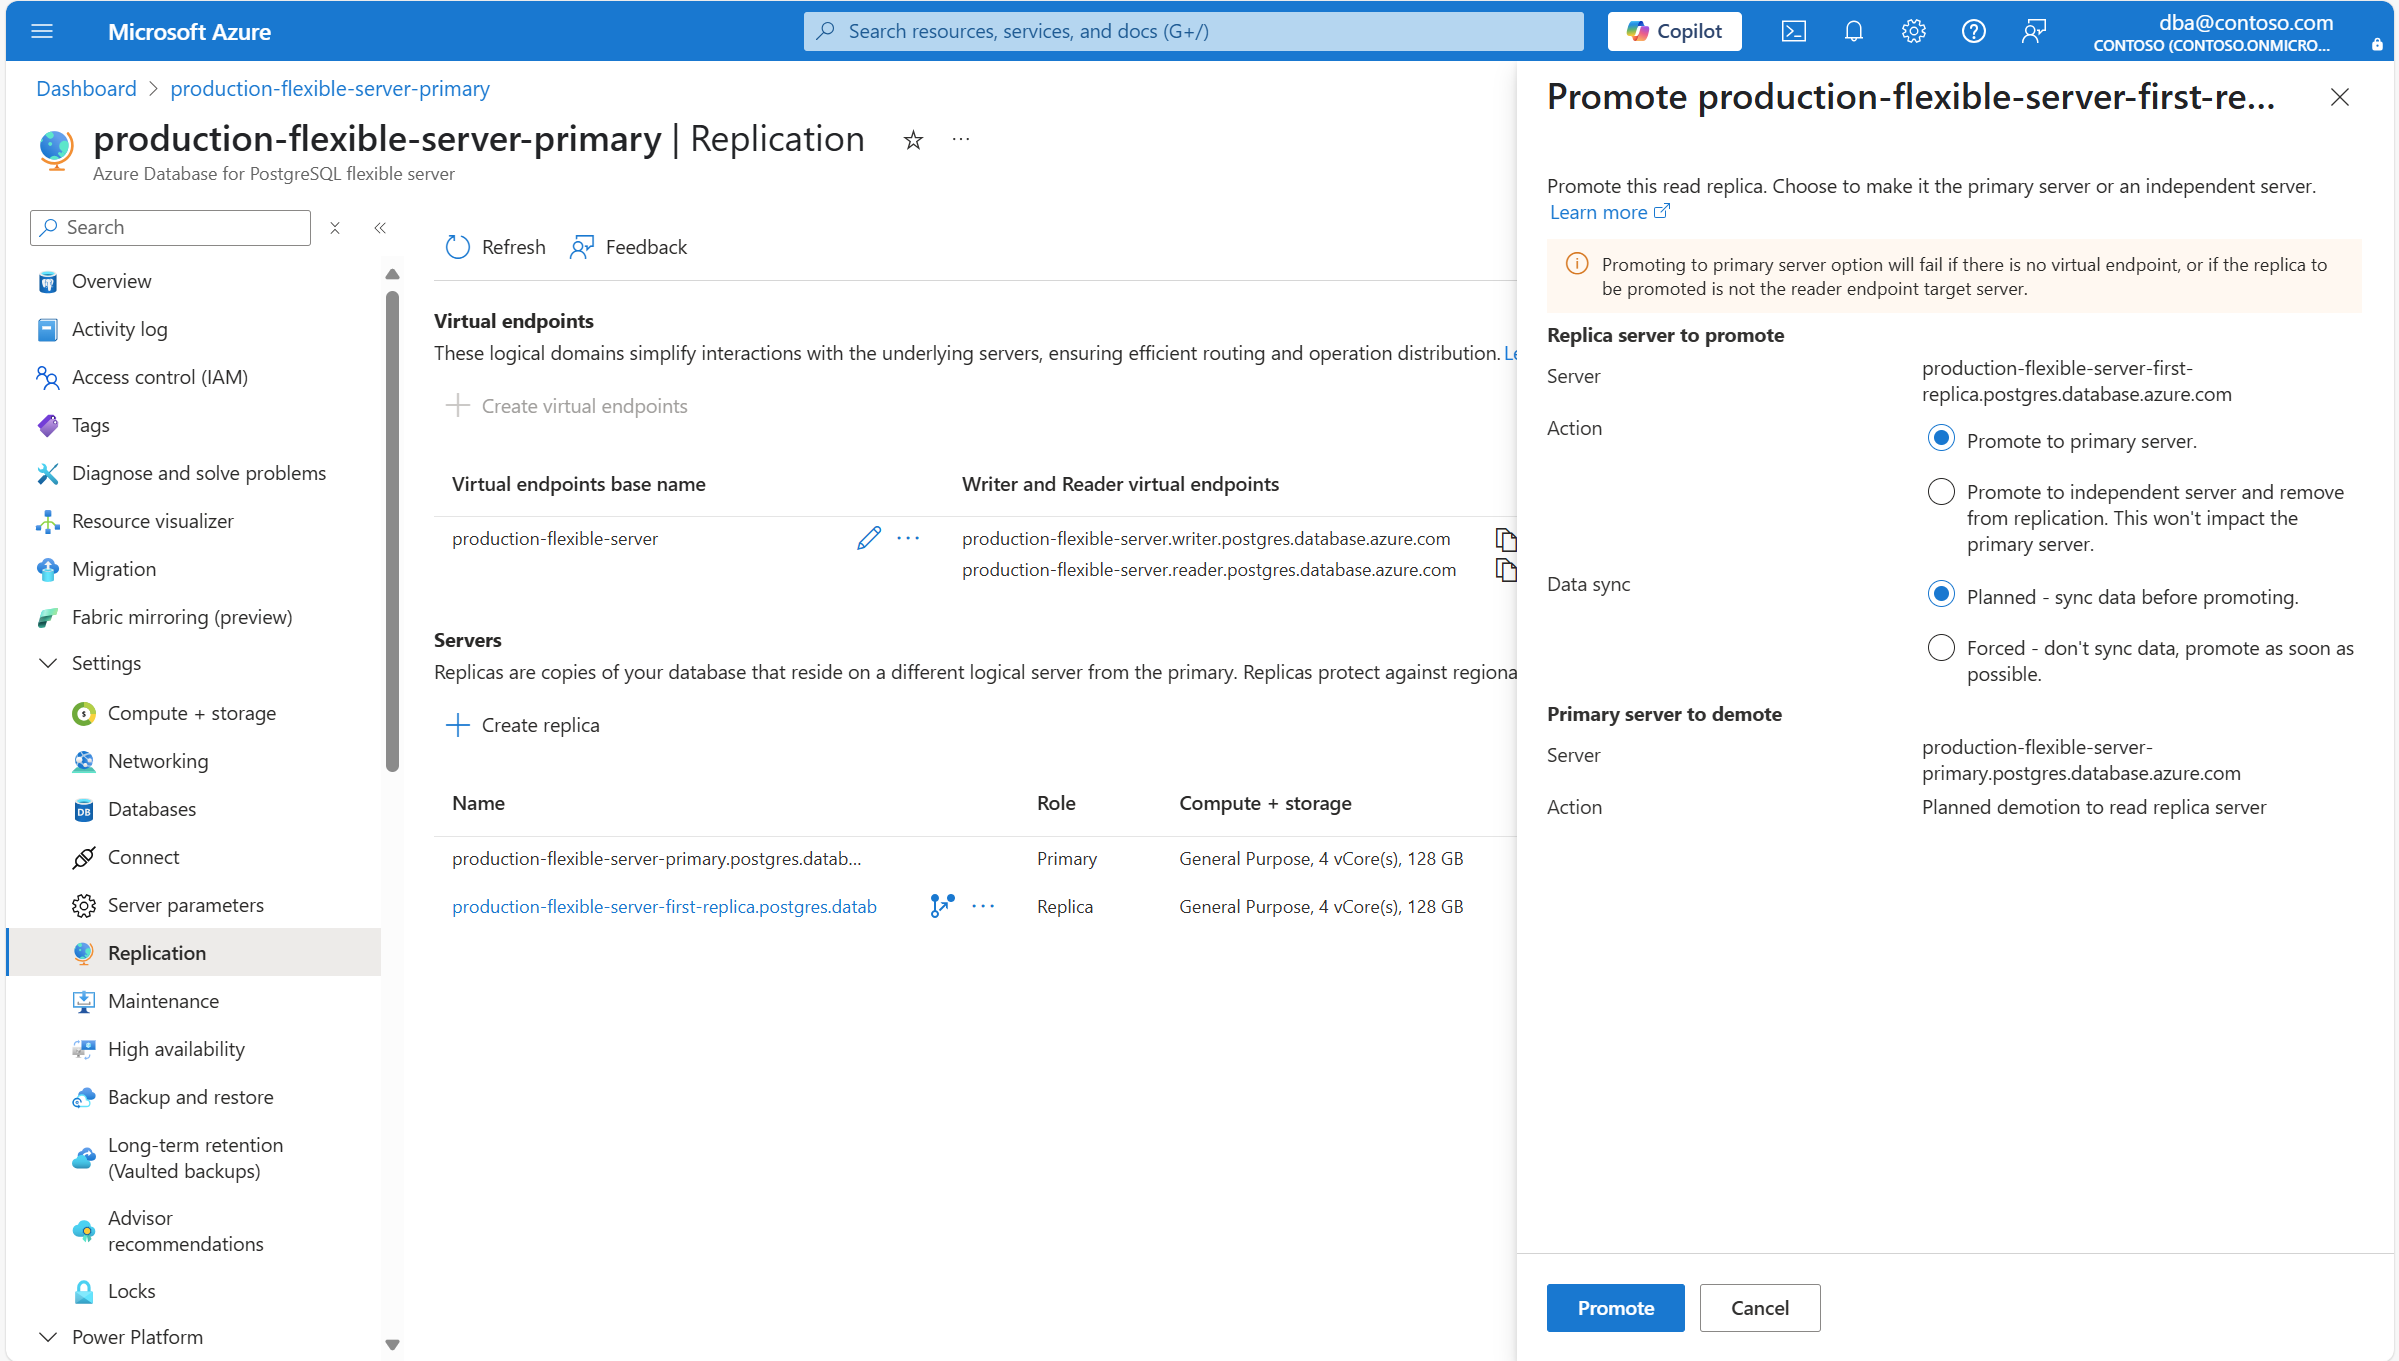The height and width of the screenshot is (1361, 2399).
Task: Click the promote icon beside first-replica row
Action: point(941,906)
